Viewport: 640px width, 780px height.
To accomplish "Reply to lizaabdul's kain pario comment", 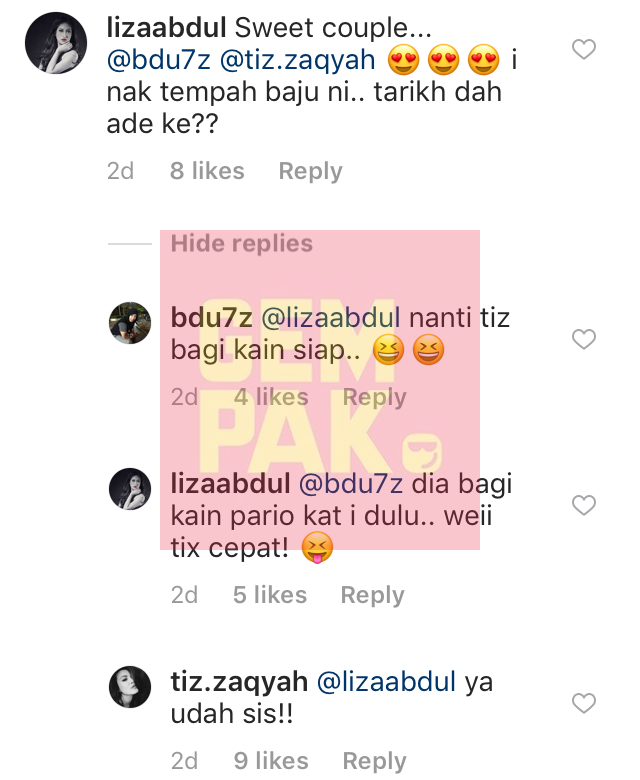I will click(x=372, y=595).
